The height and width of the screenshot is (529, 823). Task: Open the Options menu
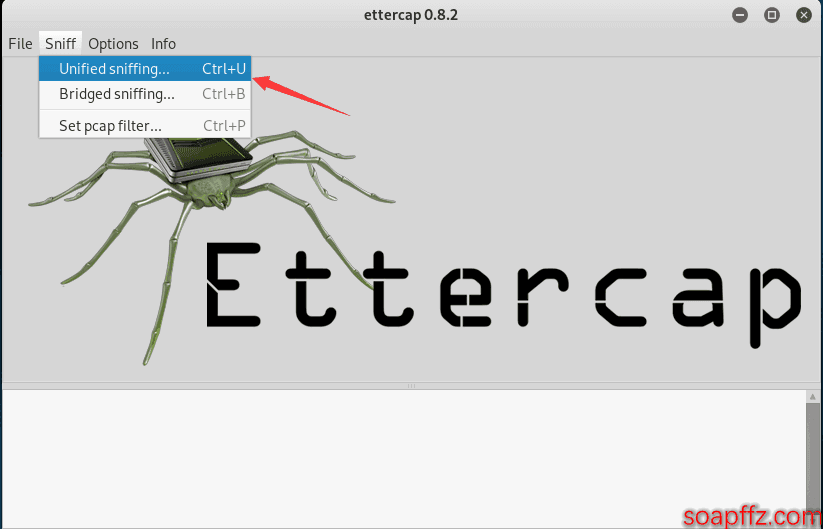tap(113, 44)
